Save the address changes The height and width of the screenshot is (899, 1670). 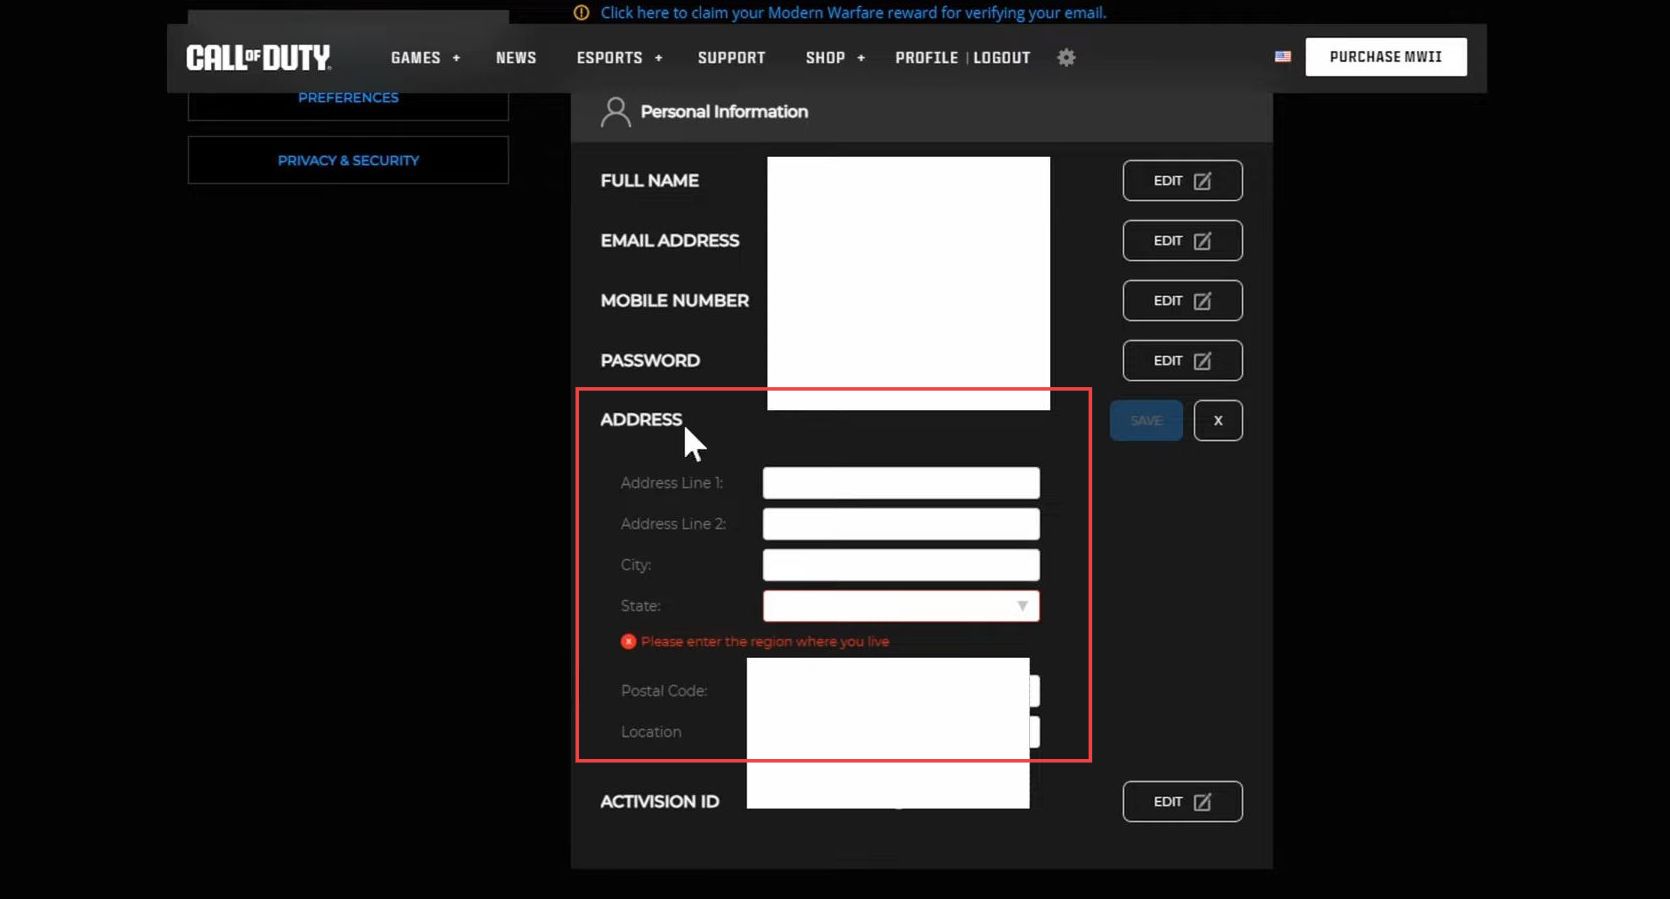(1146, 421)
